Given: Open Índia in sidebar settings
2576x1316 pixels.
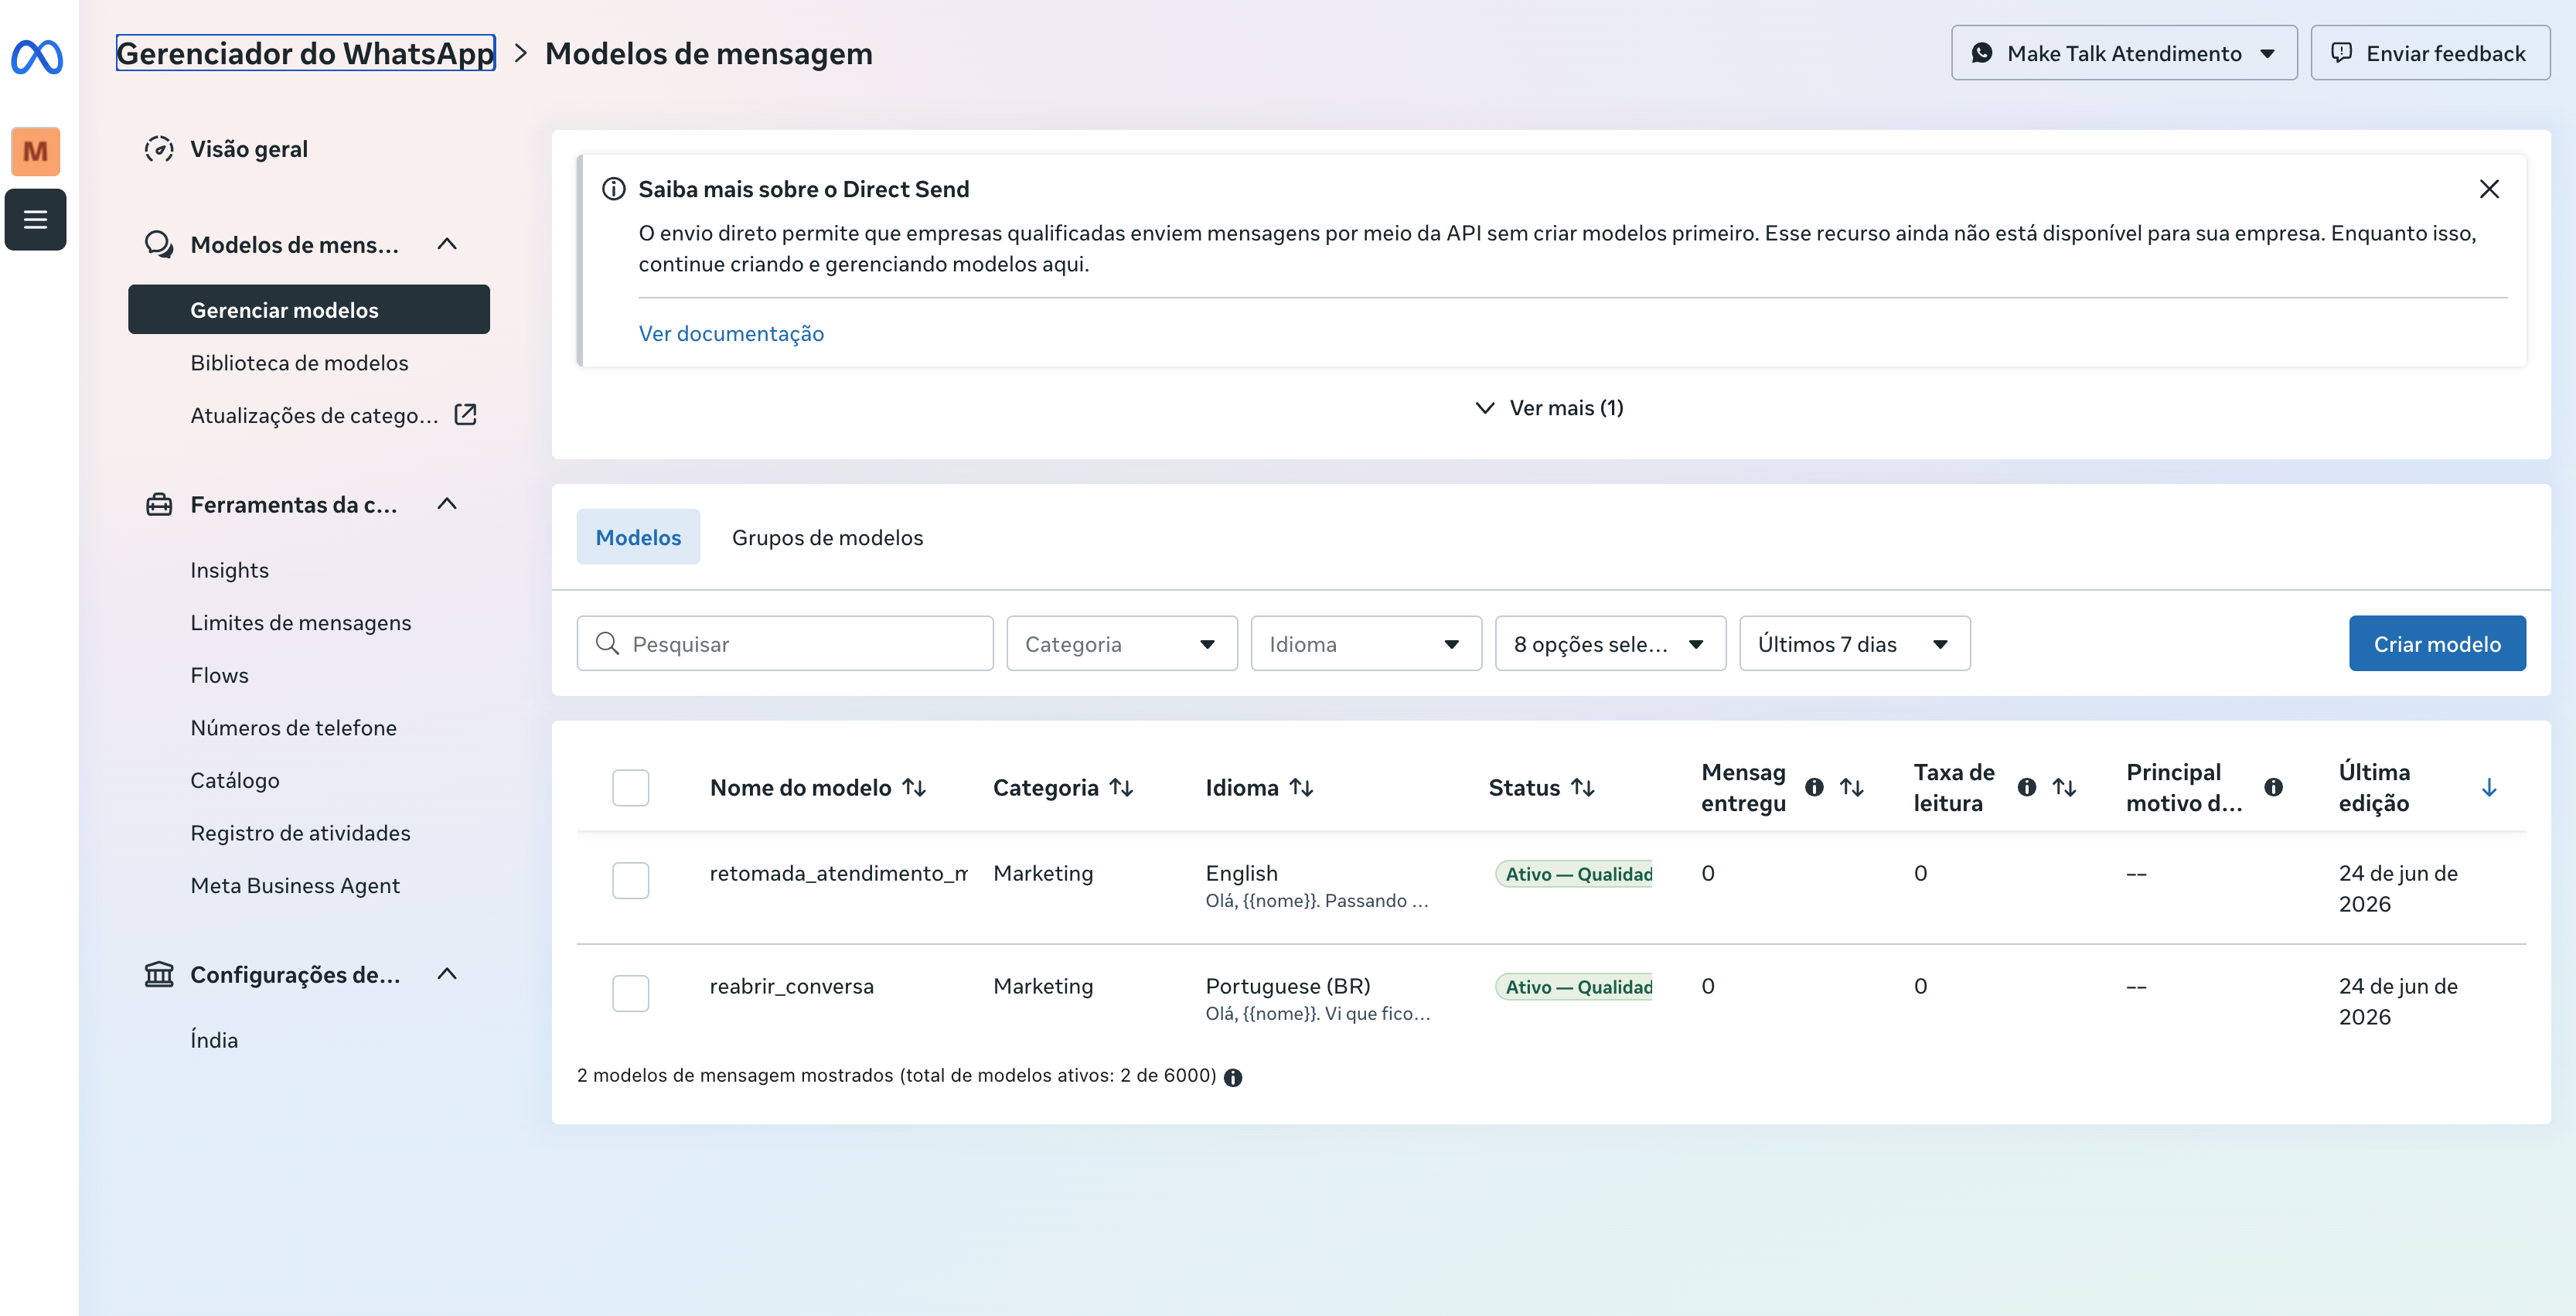Looking at the screenshot, I should pos(214,1040).
